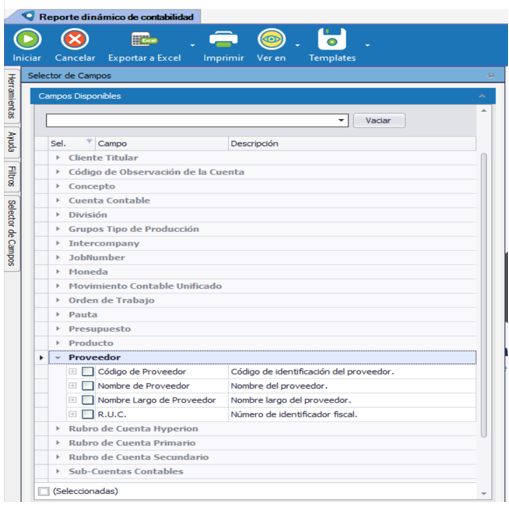Click the Descripción column header
The width and height of the screenshot is (509, 505).
(352, 144)
